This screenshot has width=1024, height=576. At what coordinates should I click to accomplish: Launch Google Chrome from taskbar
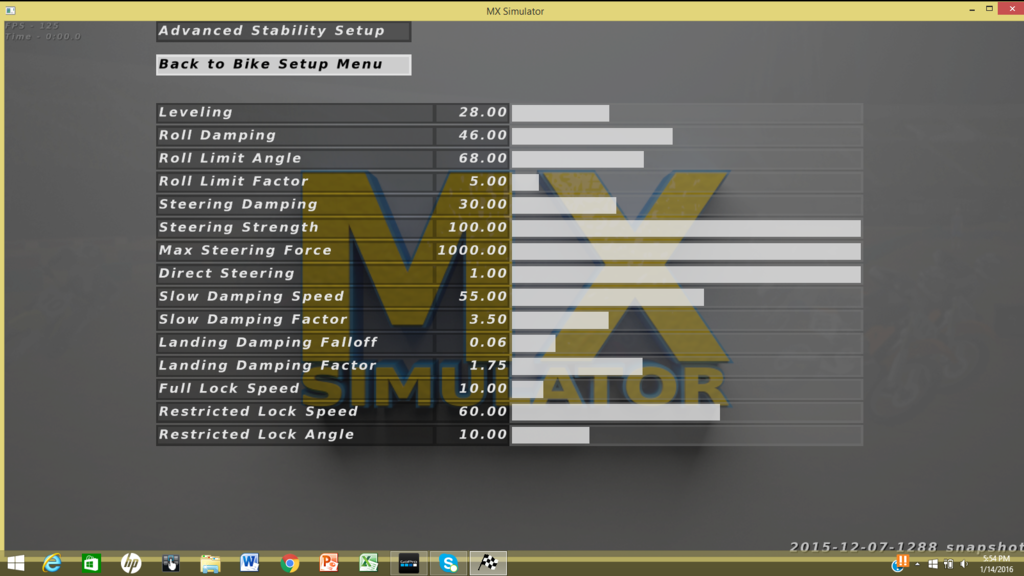tap(290, 563)
